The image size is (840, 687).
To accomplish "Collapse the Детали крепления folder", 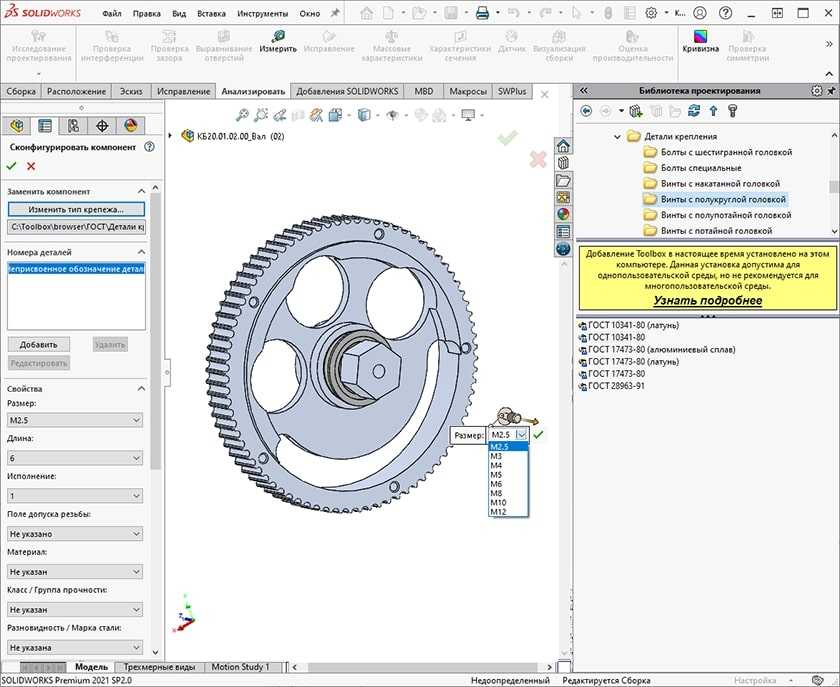I will (x=617, y=137).
